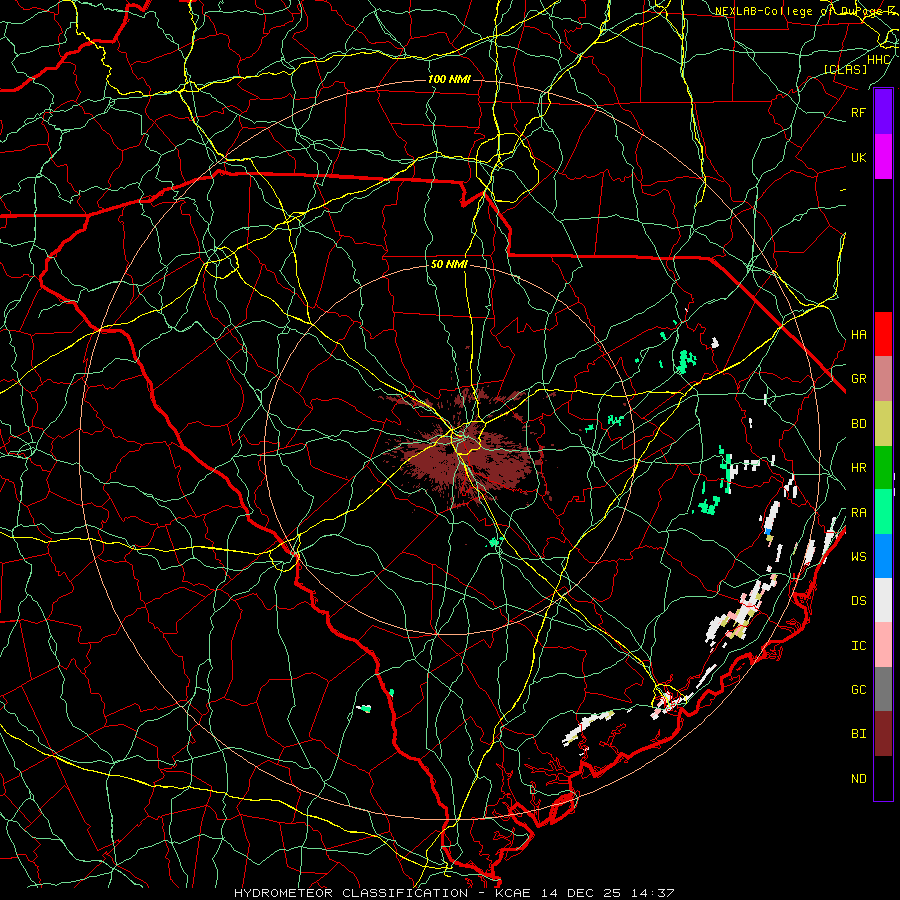
Task: Select the gray GC legend color swatch
Action: click(883, 689)
